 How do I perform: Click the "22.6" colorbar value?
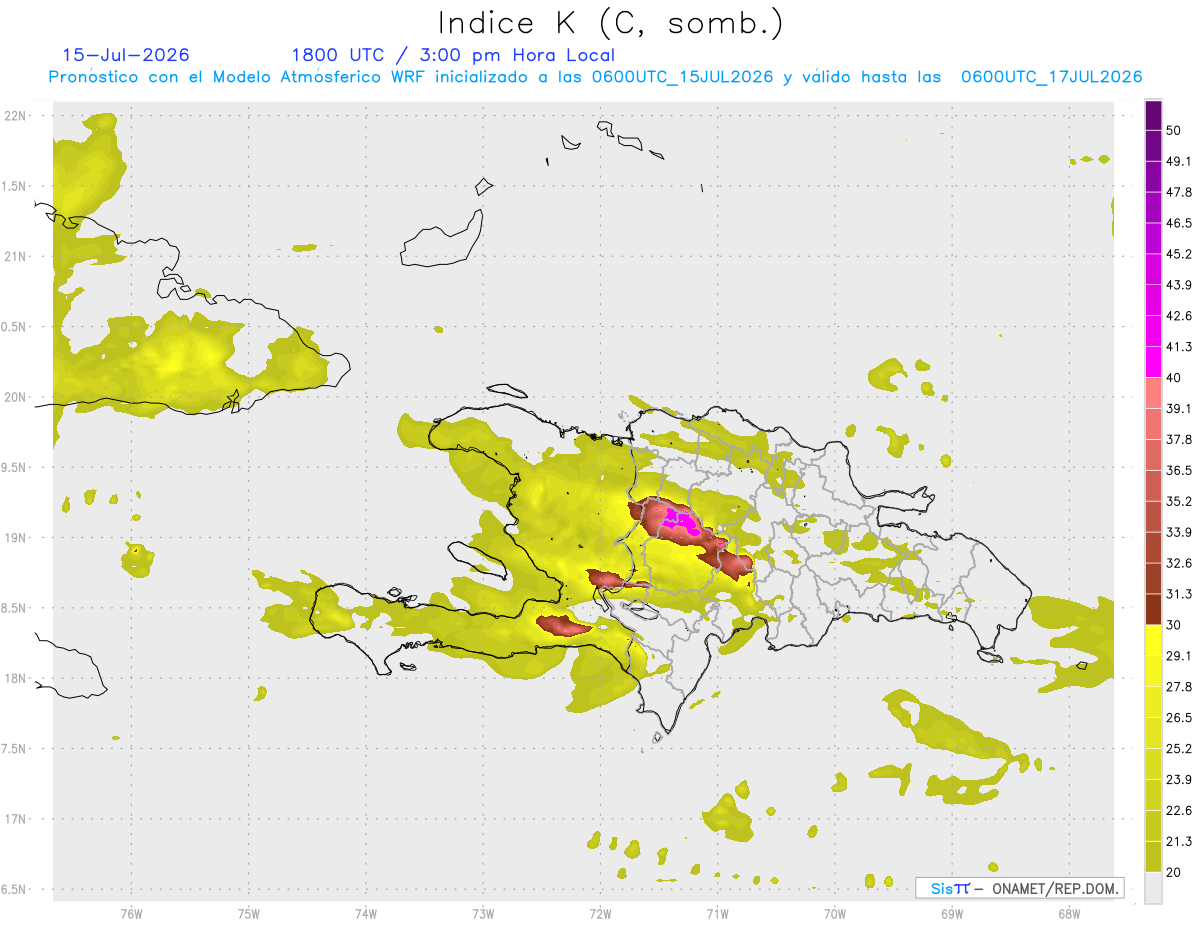click(1179, 810)
